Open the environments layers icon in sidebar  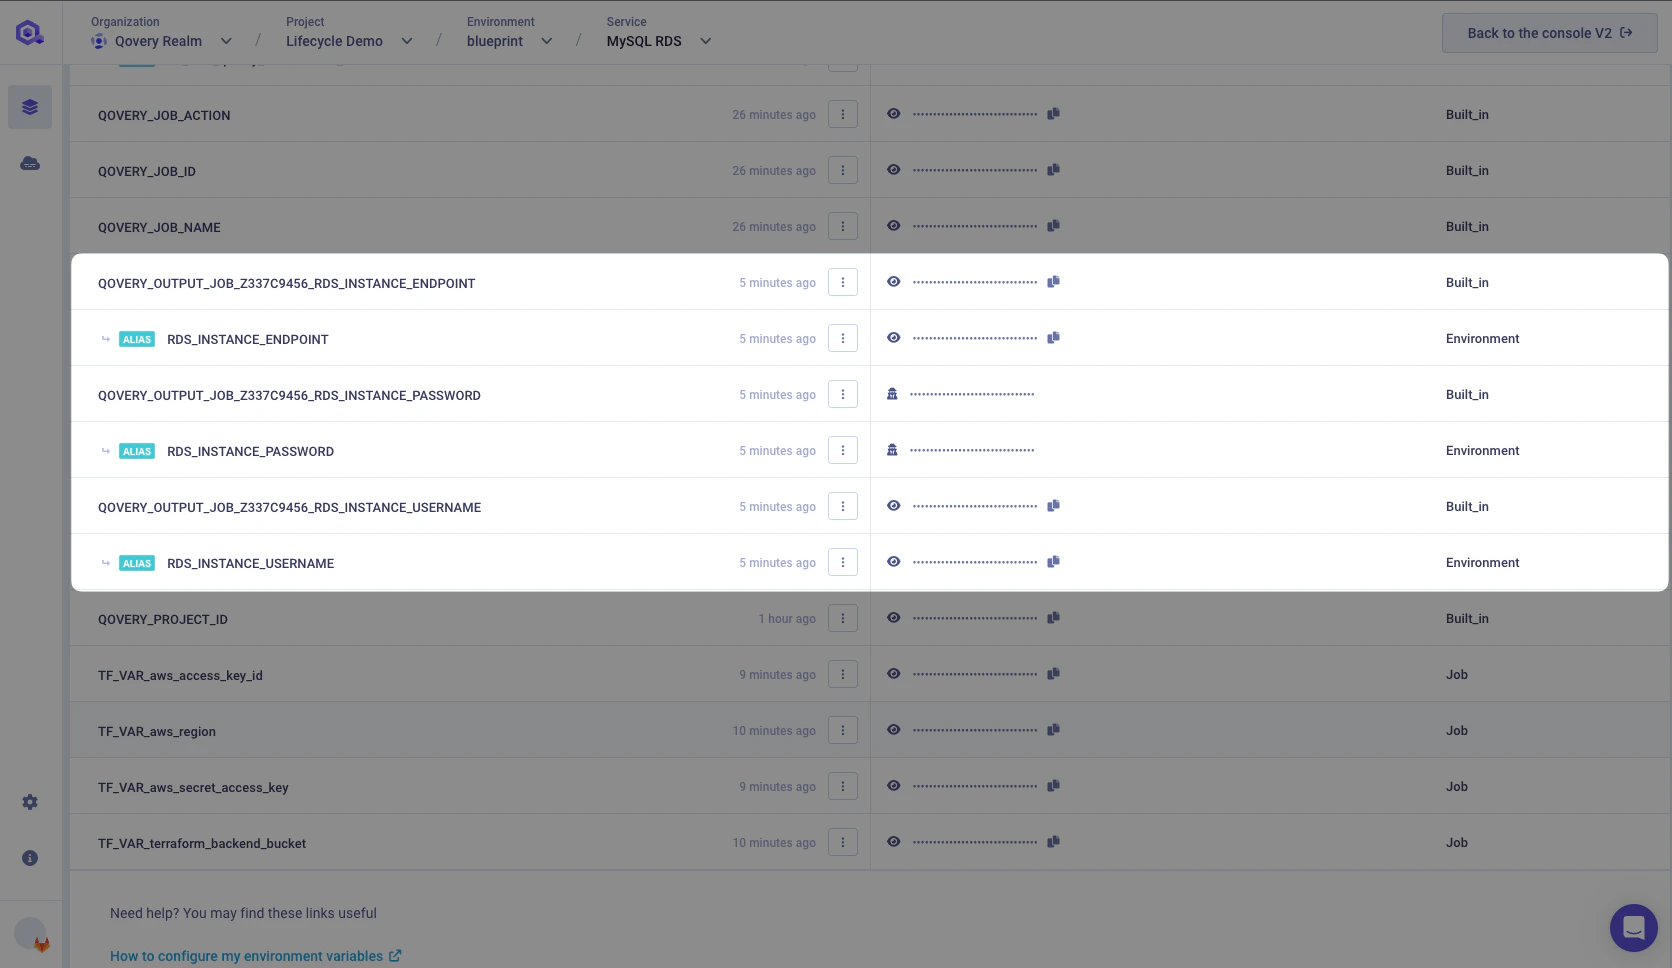pos(30,107)
